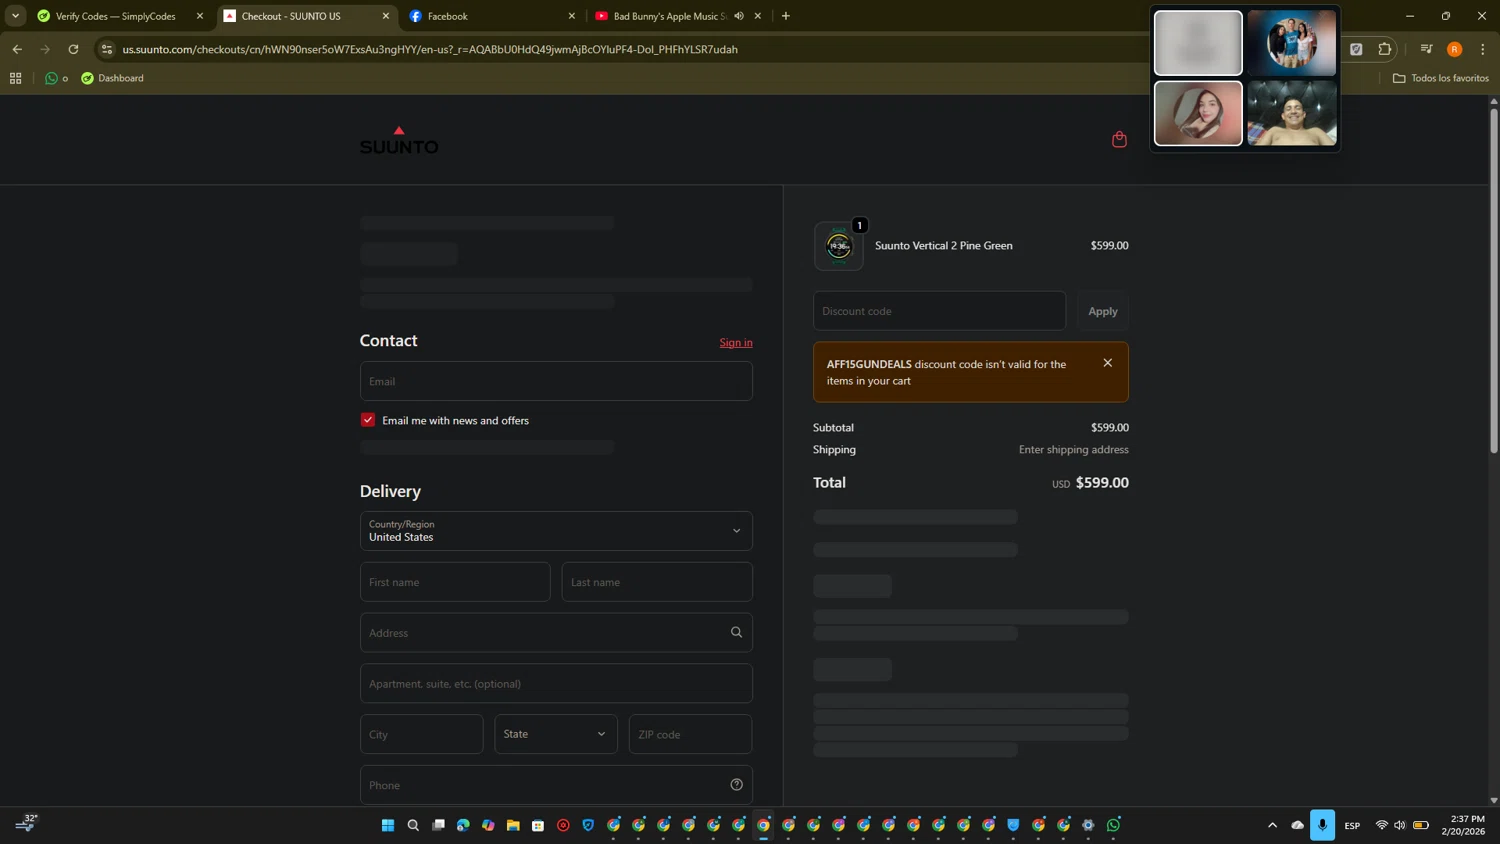This screenshot has height=844, width=1500.
Task: Click the magnifier icon in the Address field
Action: click(736, 632)
